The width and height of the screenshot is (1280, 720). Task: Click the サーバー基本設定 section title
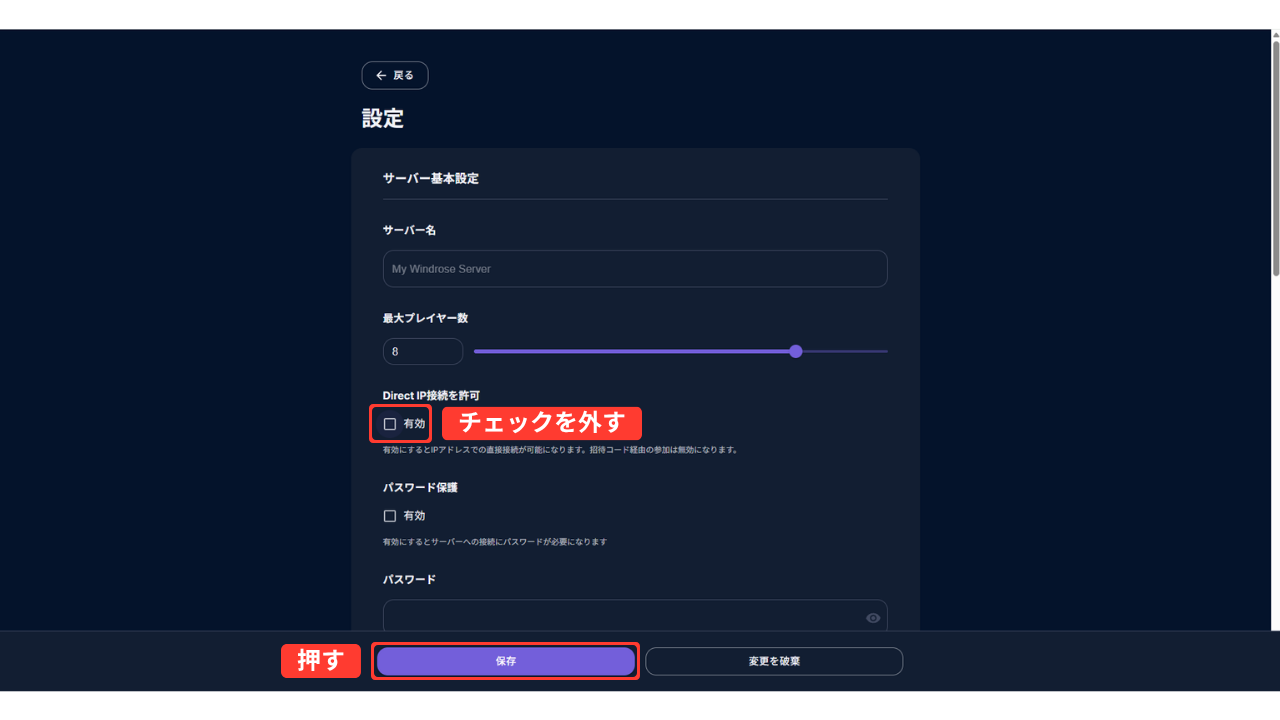[431, 179]
